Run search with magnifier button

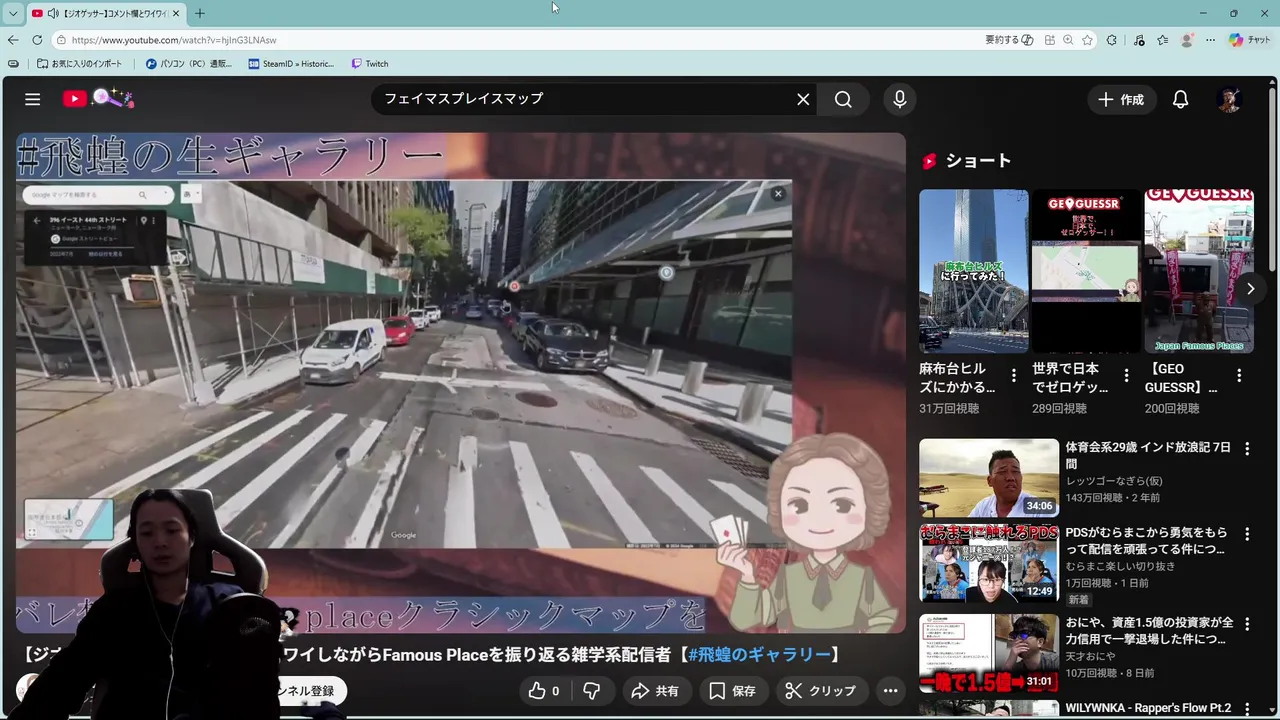click(x=843, y=99)
